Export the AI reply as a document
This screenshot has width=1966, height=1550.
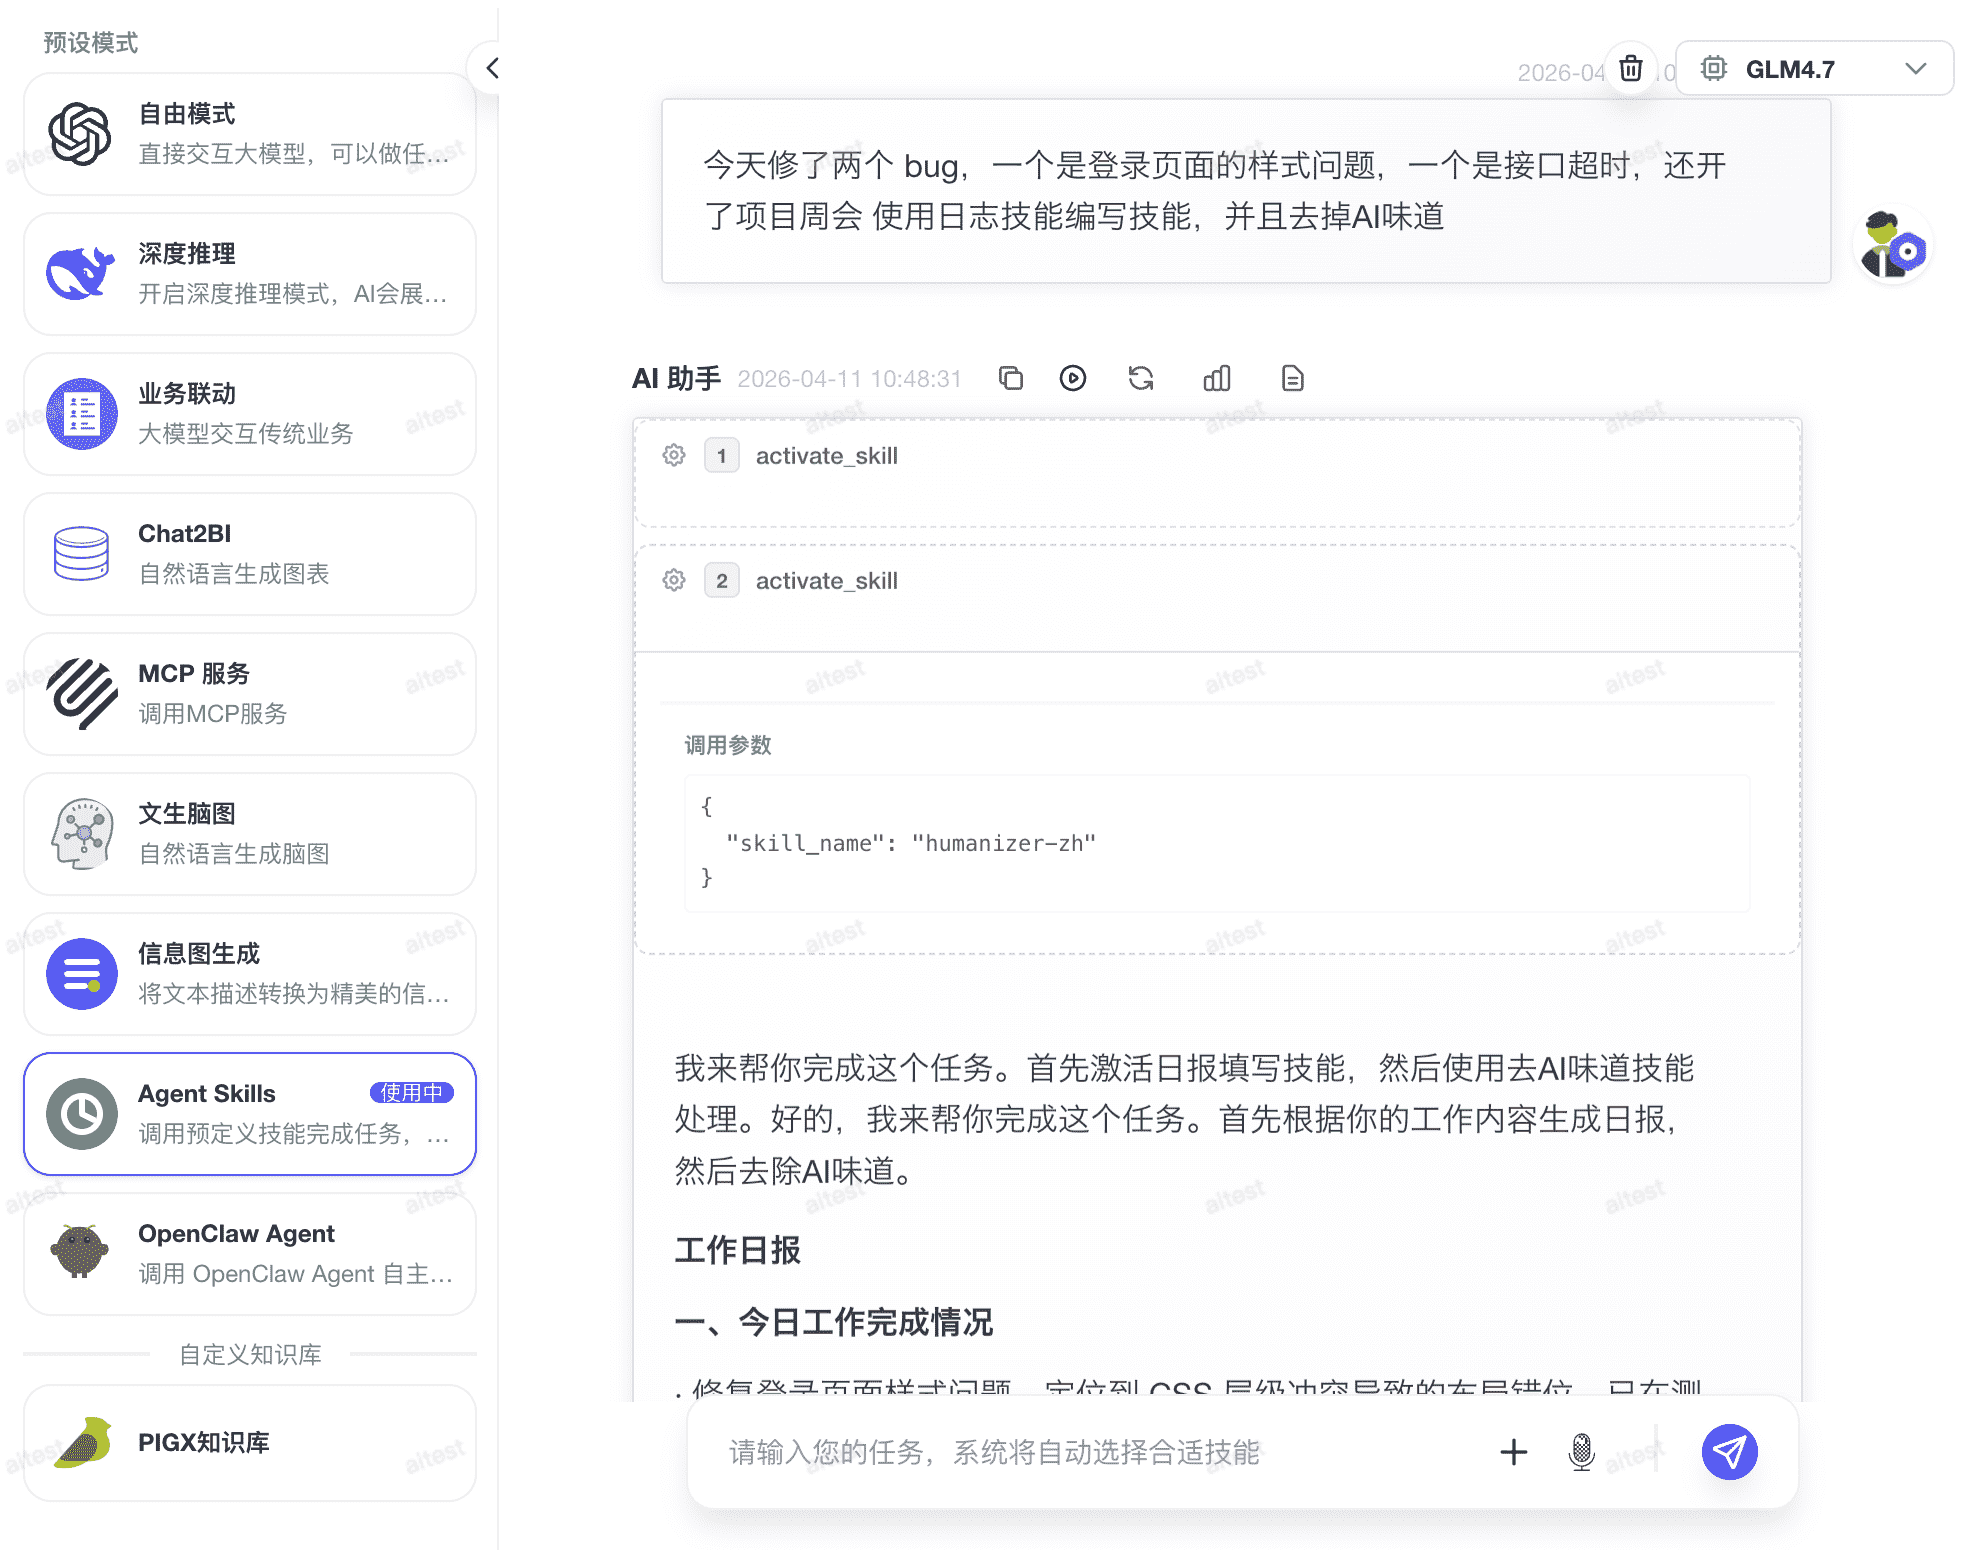[1291, 379]
